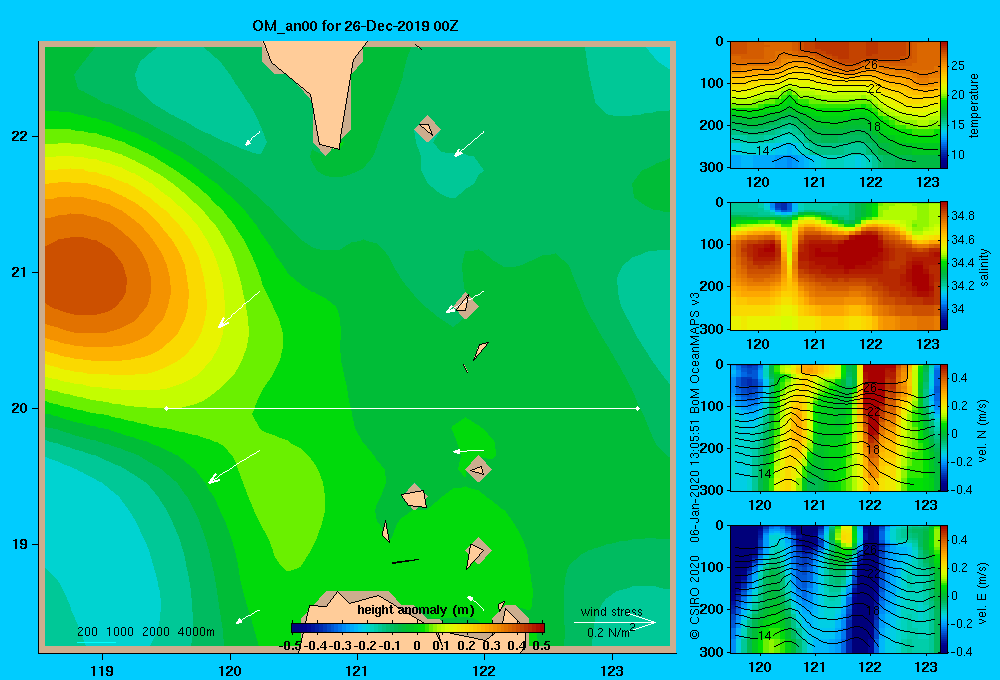Select the "4000m" depth contour legend entry
The width and height of the screenshot is (1000, 680).
pos(196,632)
